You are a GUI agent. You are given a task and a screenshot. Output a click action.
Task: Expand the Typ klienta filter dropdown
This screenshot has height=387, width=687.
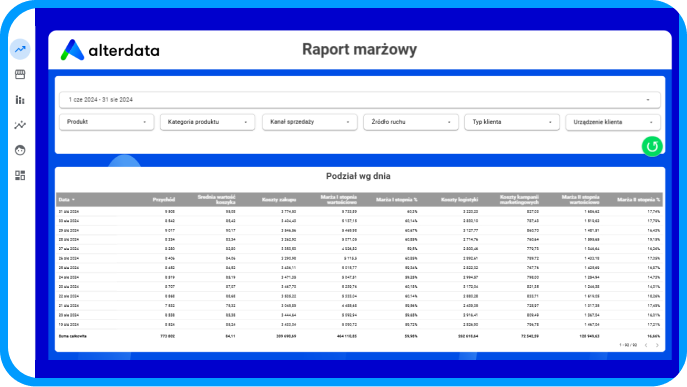coord(512,122)
